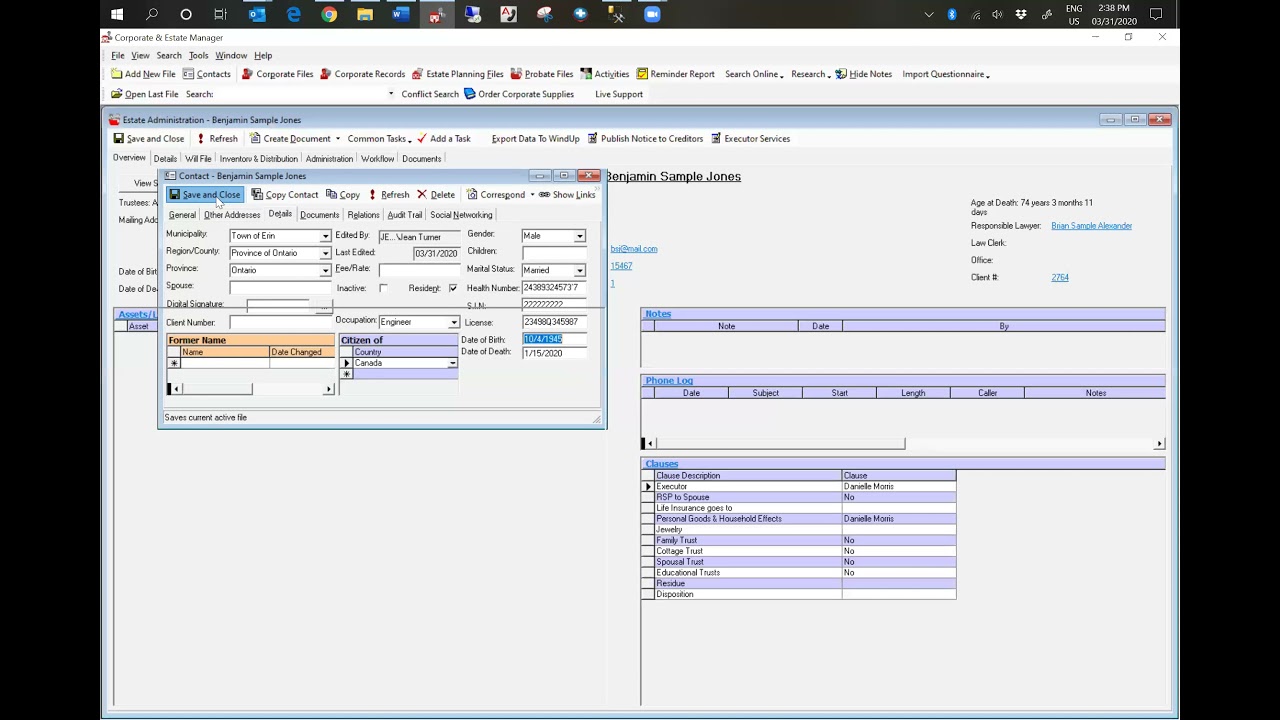The height and width of the screenshot is (720, 1280).
Task: Open the Region/County dropdown
Action: coord(325,253)
